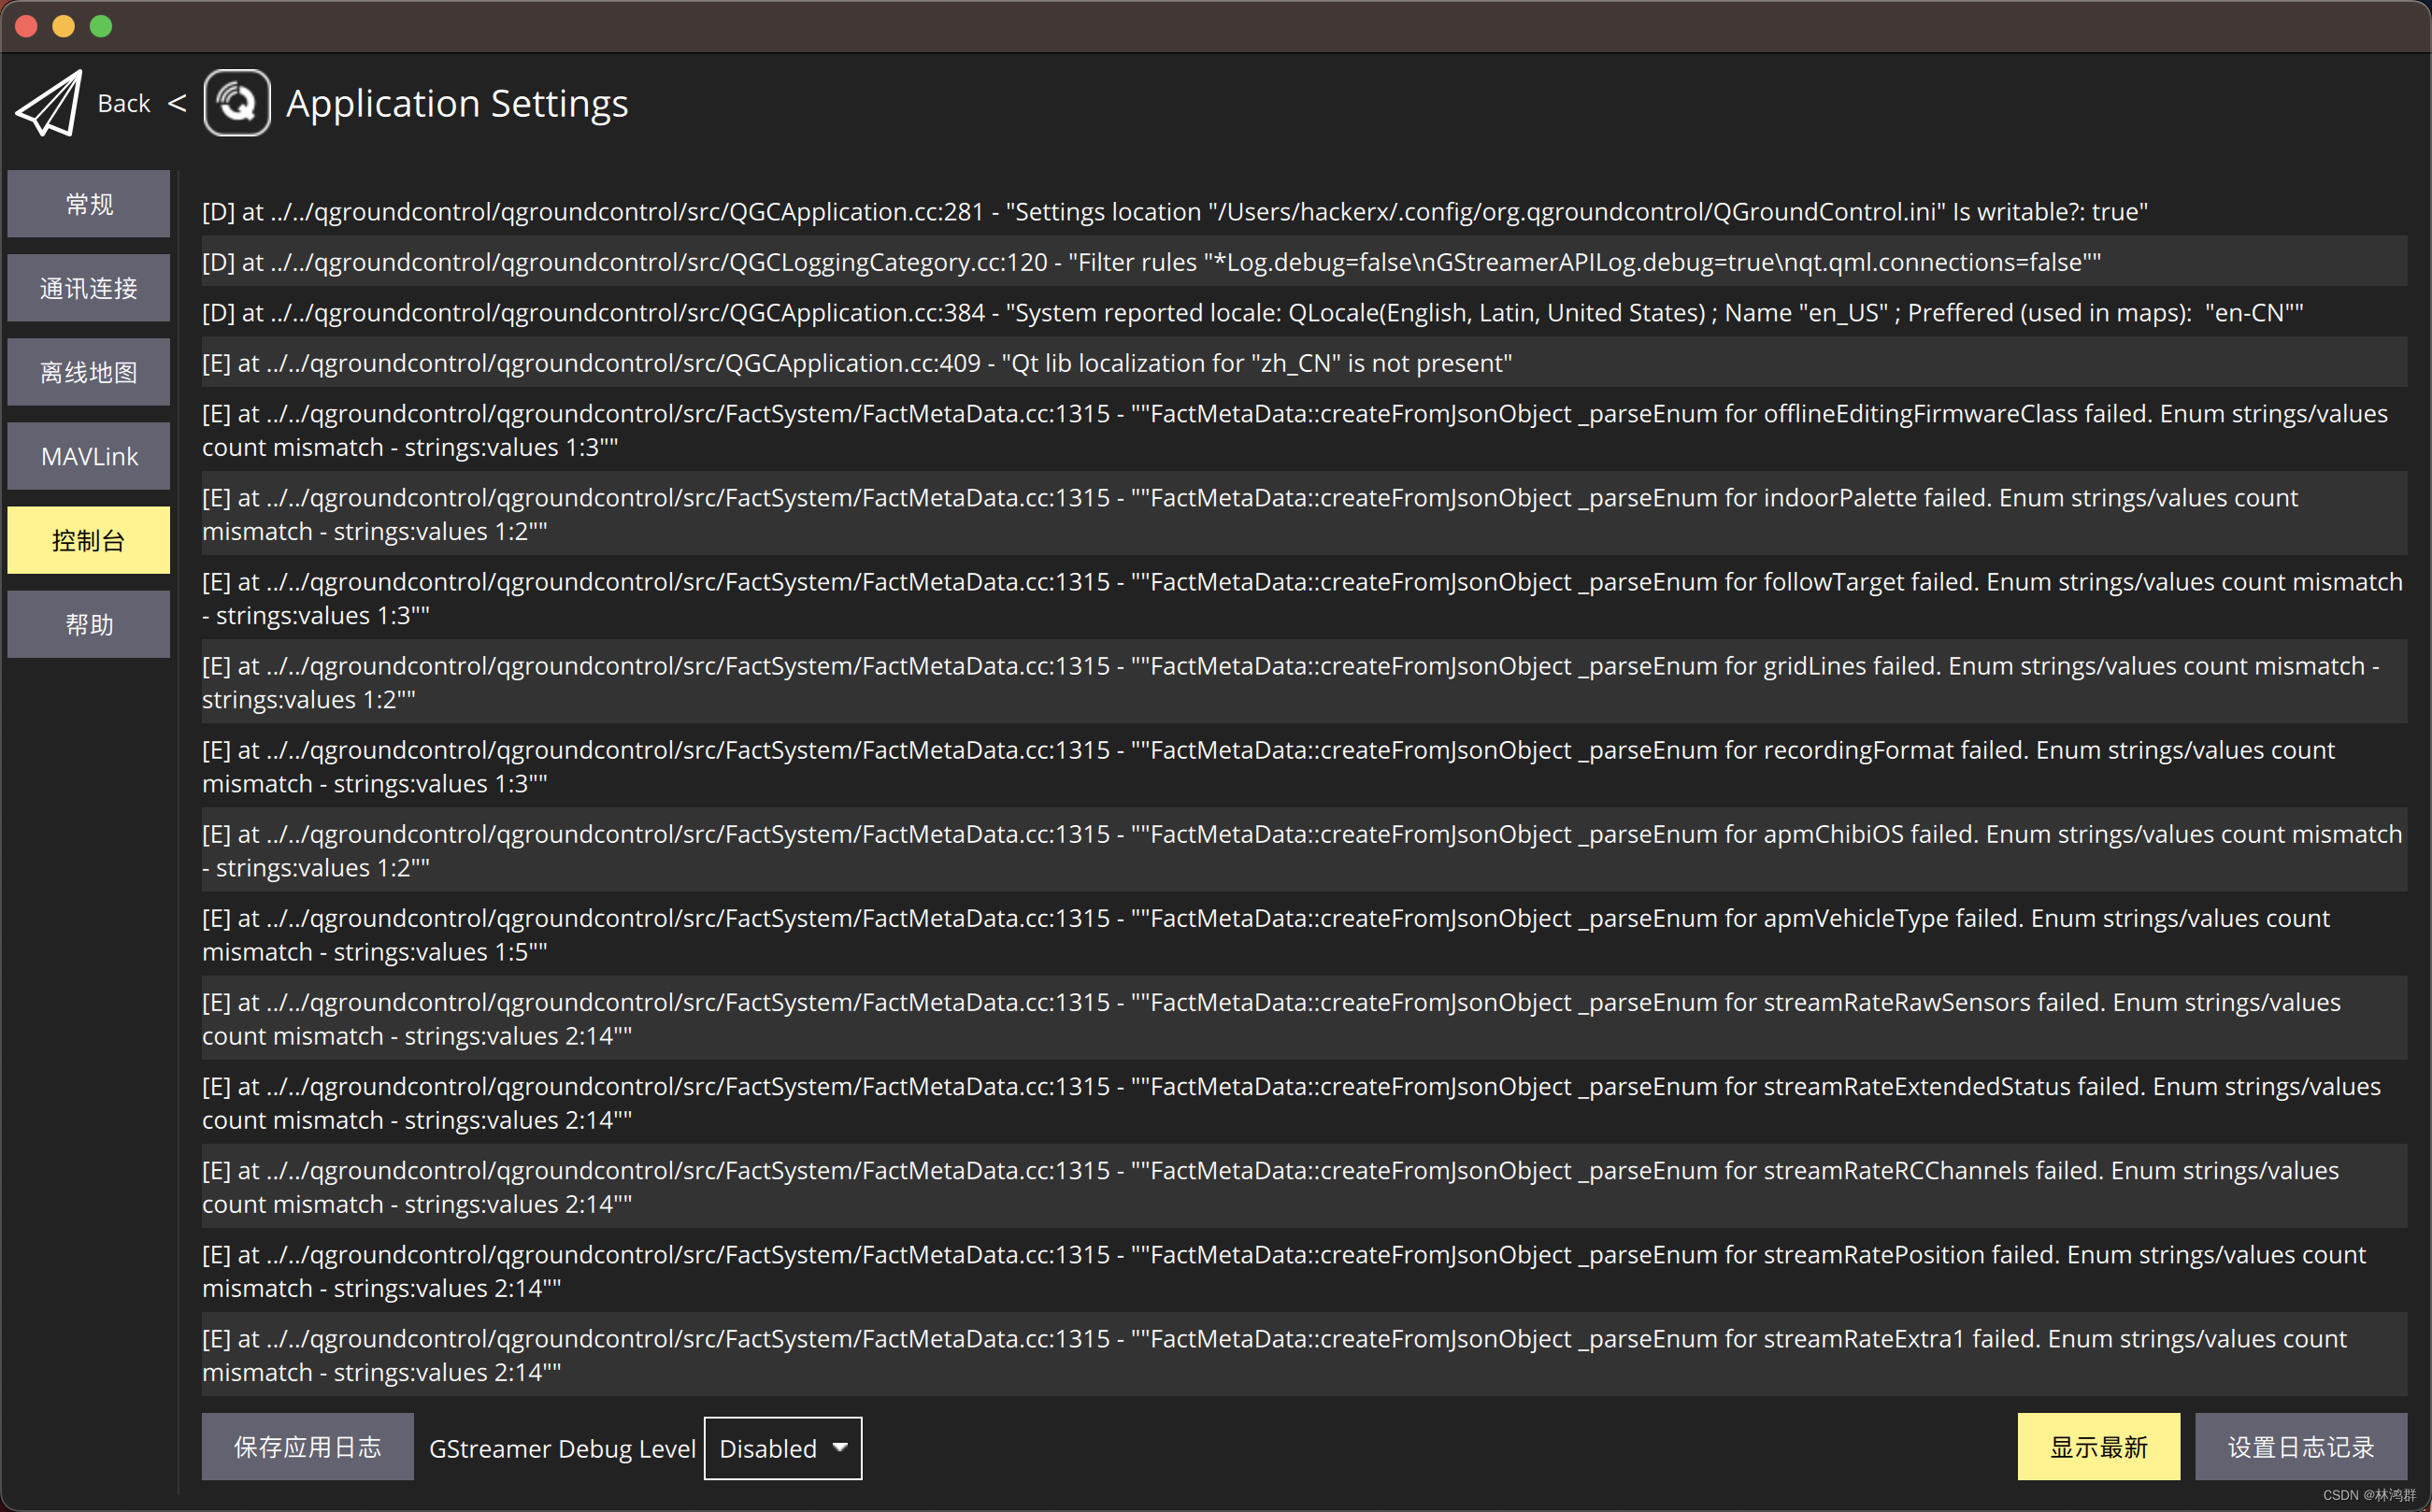Click the GStreamer Debug Level label
This screenshot has width=2432, height=1512.
pos(562,1448)
